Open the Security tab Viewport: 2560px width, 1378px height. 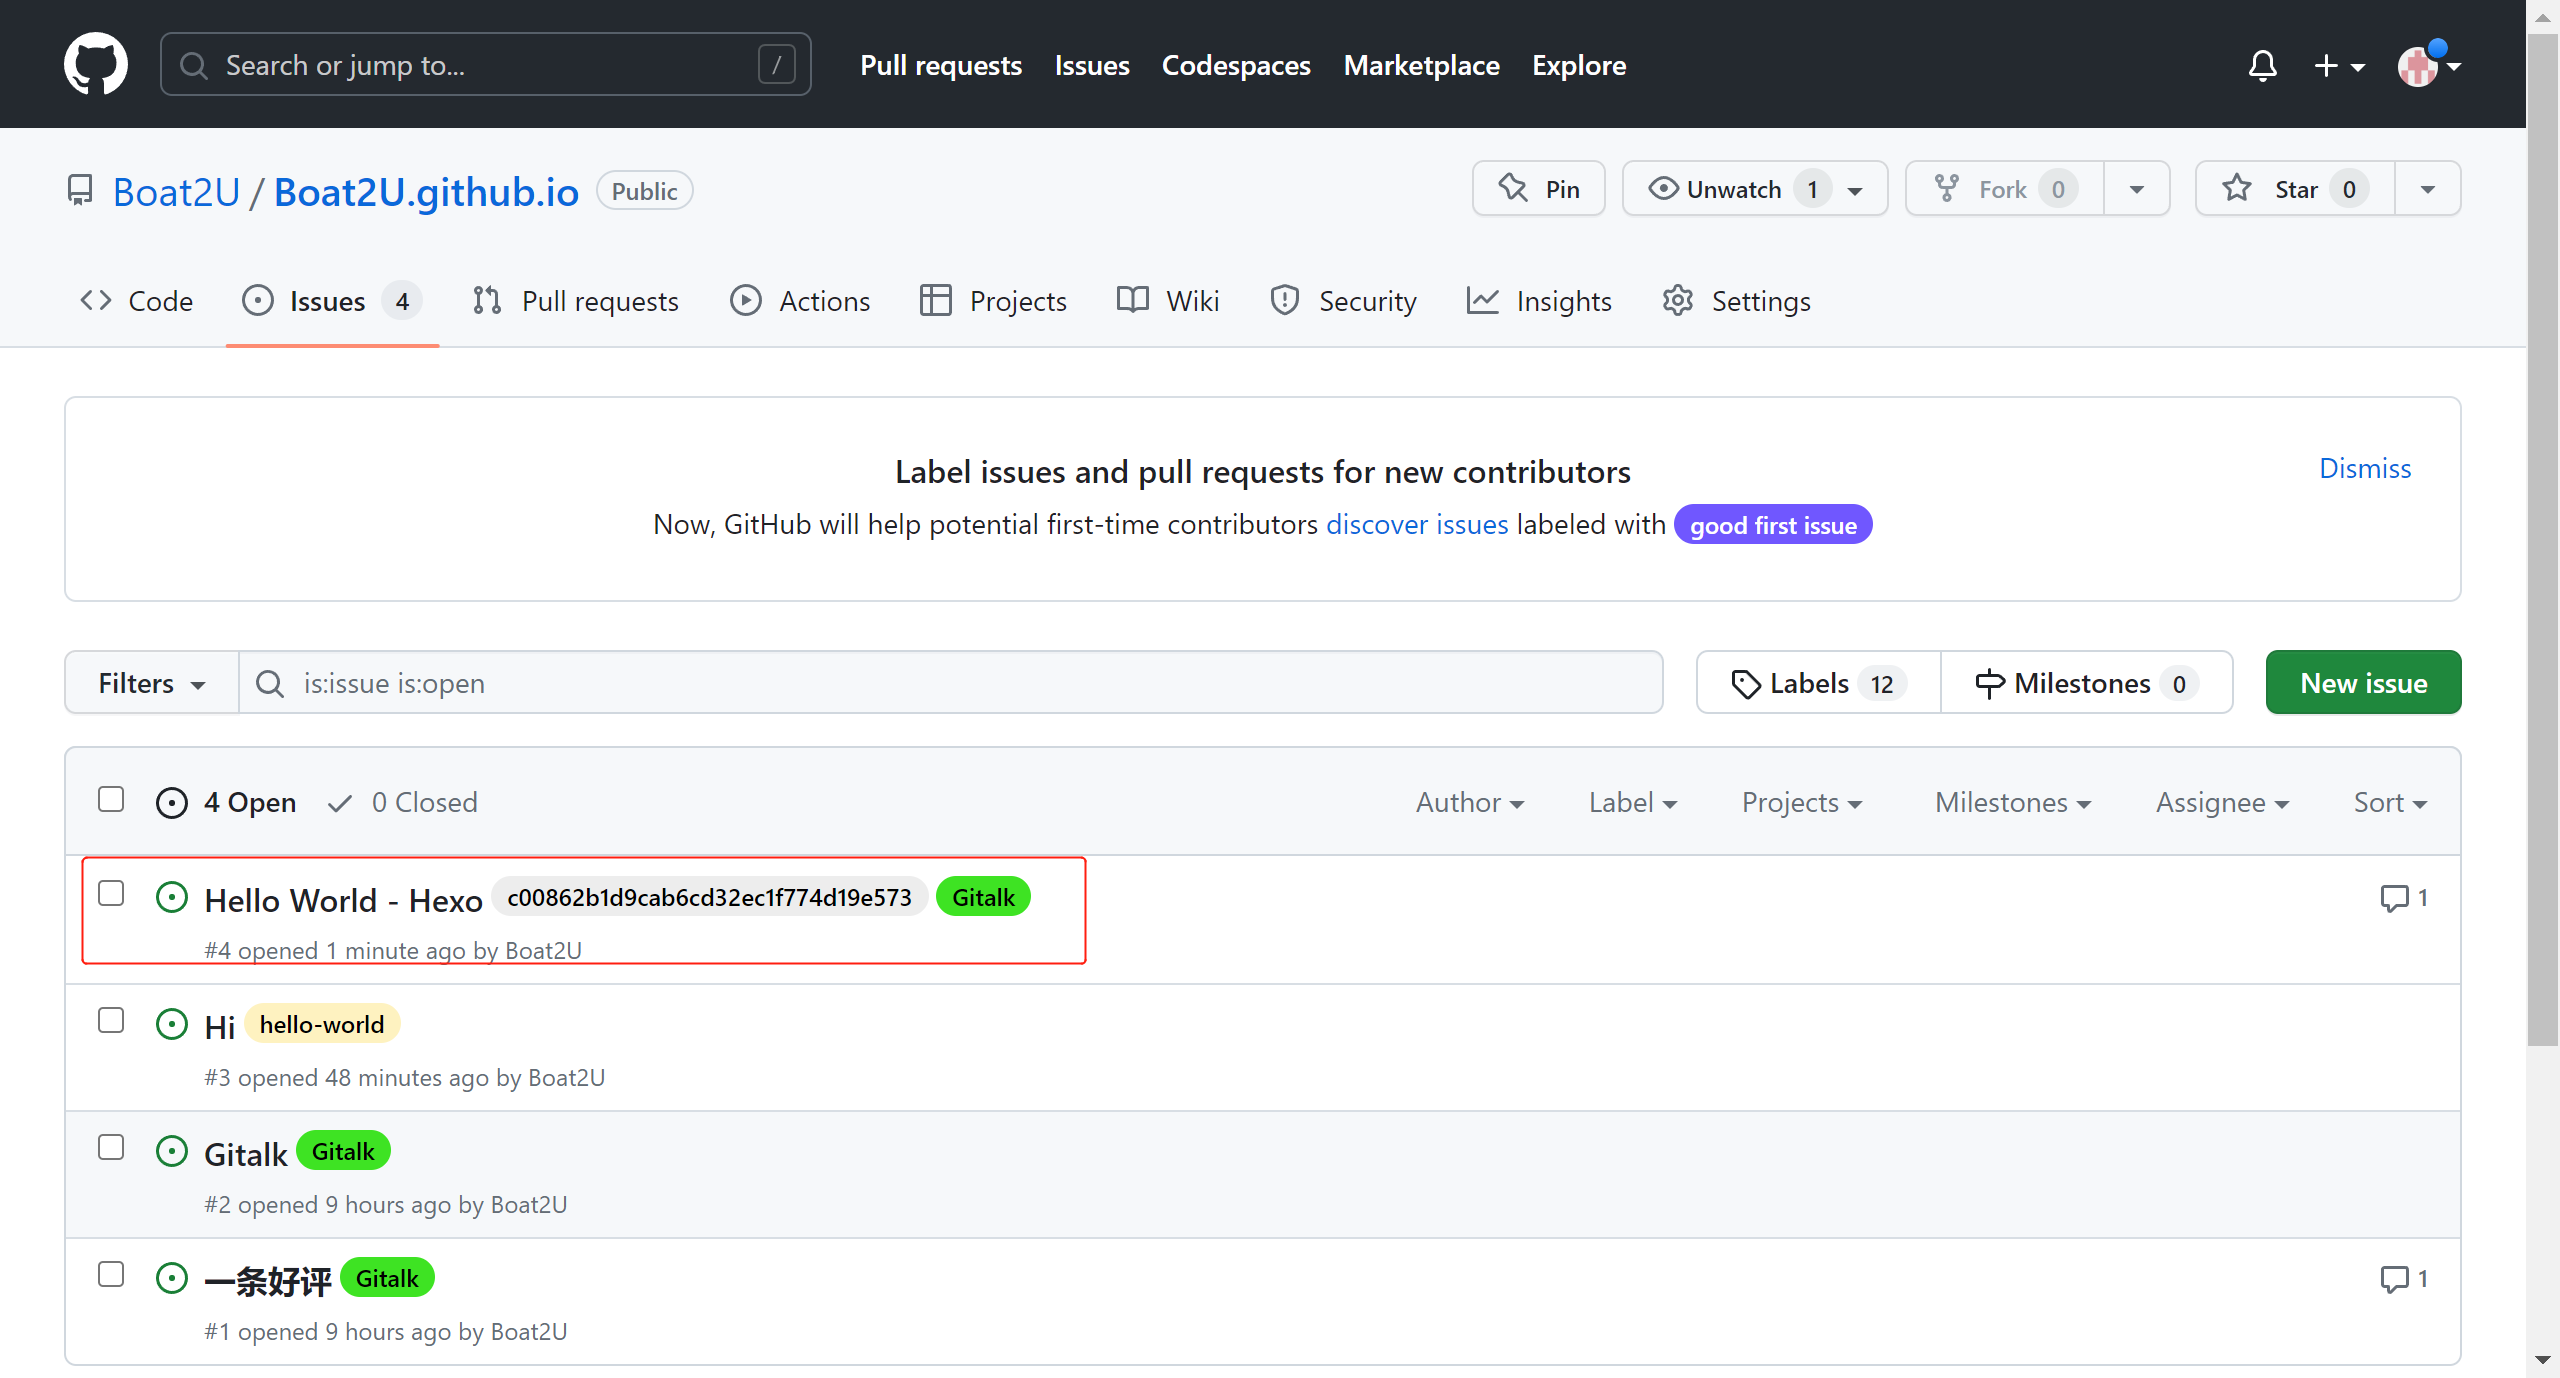(x=1343, y=301)
